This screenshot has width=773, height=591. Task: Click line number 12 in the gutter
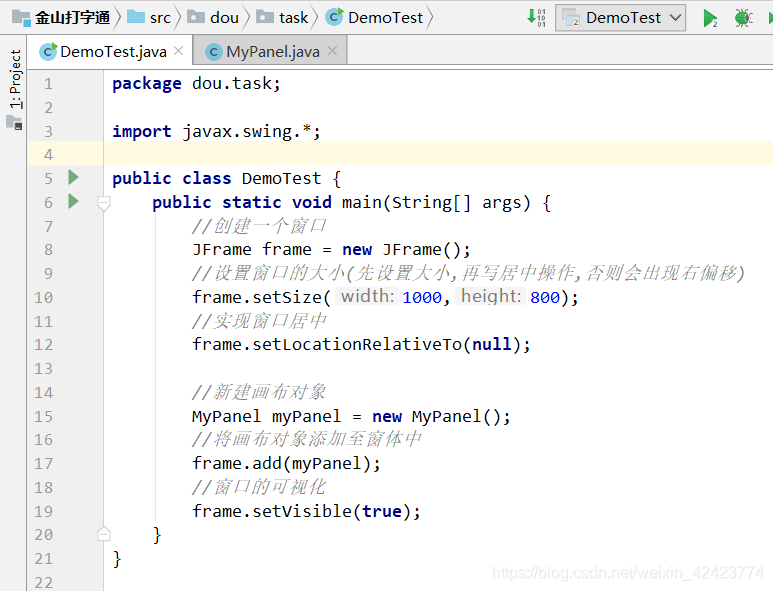43,345
